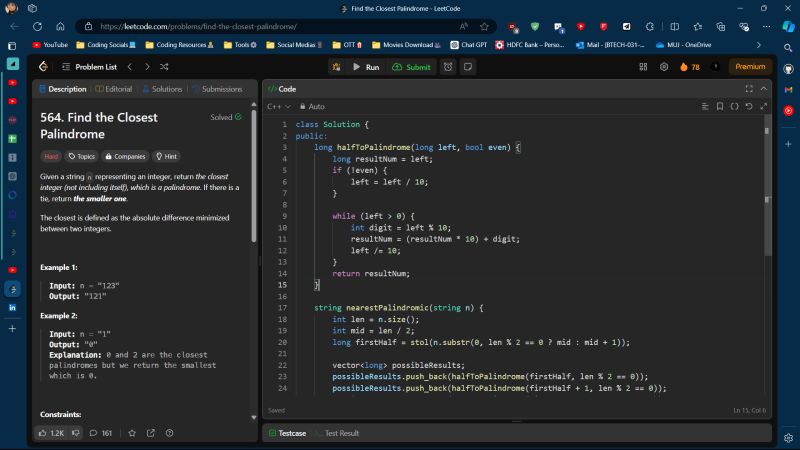Screen dimensions: 800x450
Task: Open the Problem List
Action: point(89,67)
